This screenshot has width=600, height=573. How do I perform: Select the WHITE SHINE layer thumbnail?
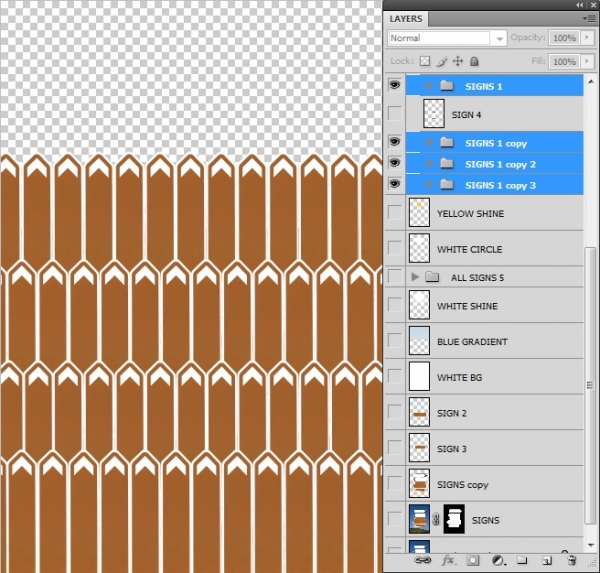[419, 305]
